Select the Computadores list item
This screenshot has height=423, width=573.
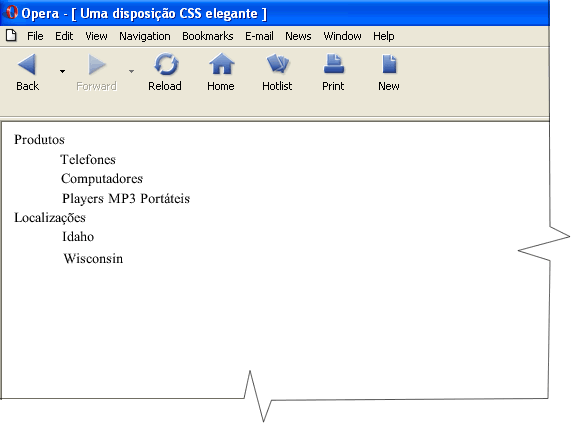click(102, 179)
